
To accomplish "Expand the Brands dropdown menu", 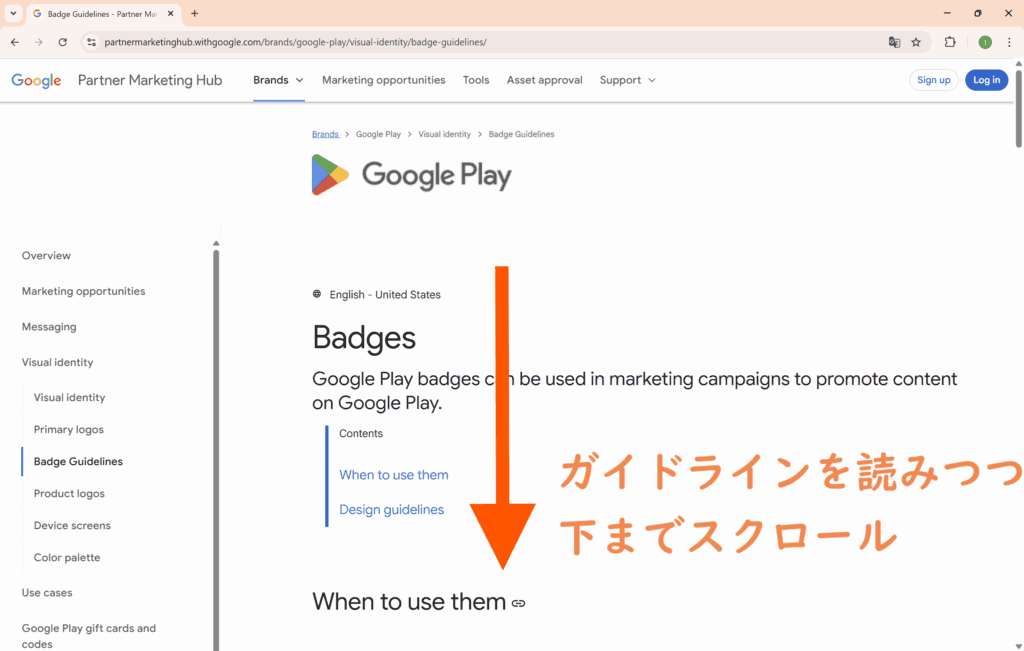I will 278,80.
